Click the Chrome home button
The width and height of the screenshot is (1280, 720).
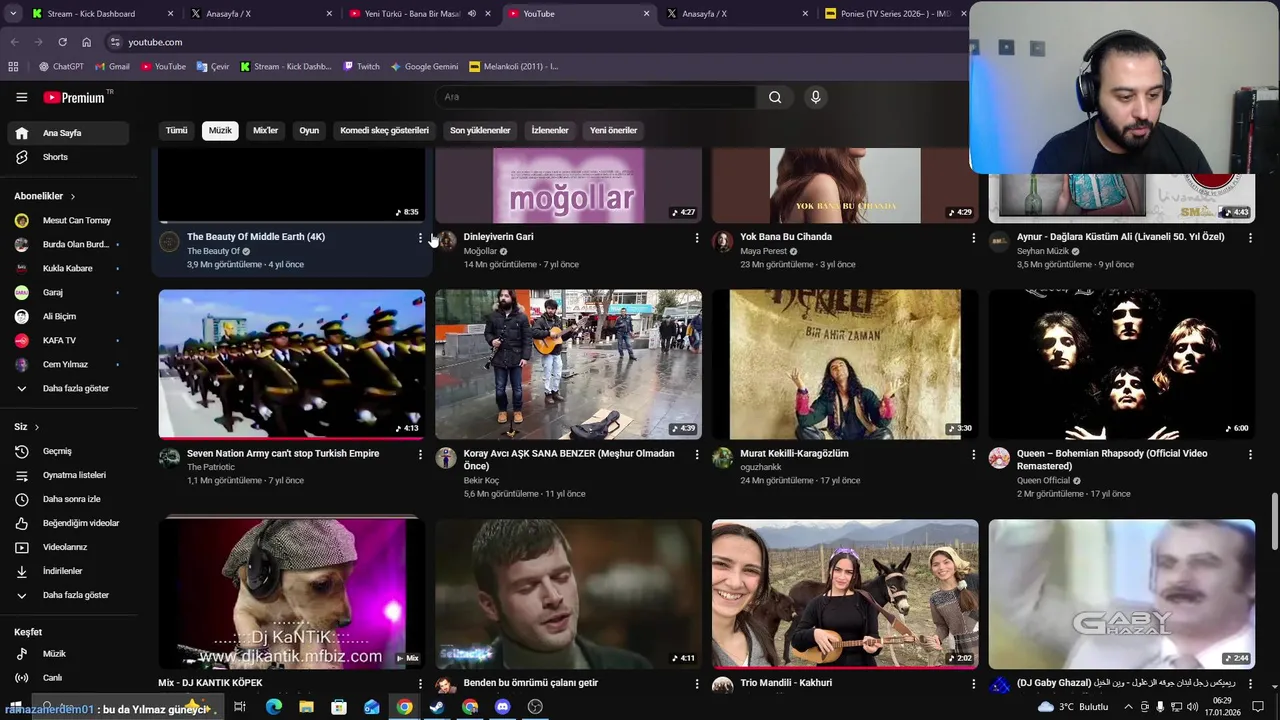tap(86, 42)
